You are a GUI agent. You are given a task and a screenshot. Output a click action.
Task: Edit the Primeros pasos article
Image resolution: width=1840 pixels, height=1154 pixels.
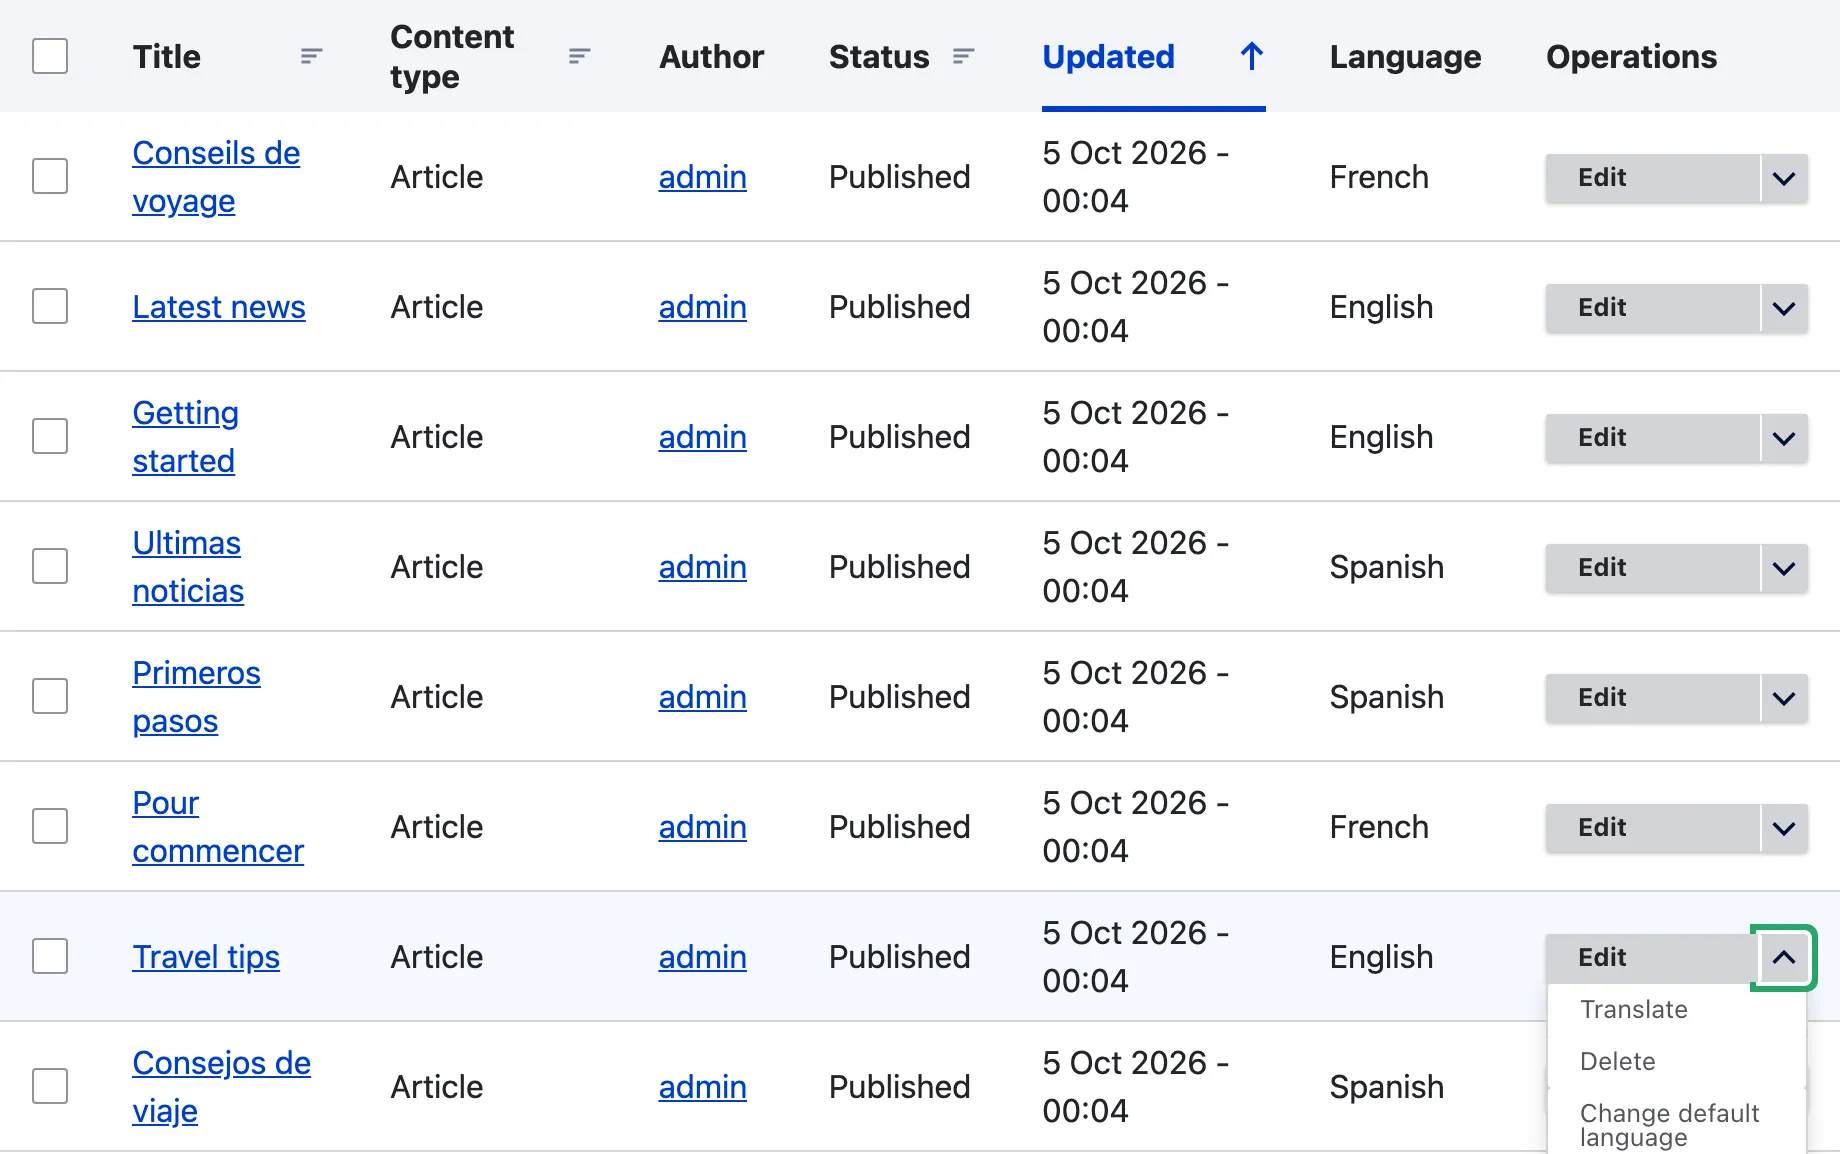coord(1652,698)
